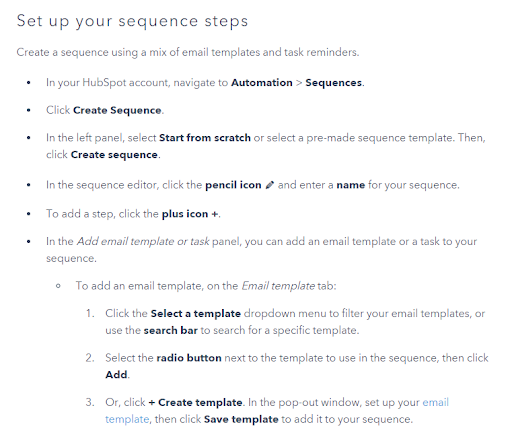Click the bold word 'name'

[x=351, y=185]
